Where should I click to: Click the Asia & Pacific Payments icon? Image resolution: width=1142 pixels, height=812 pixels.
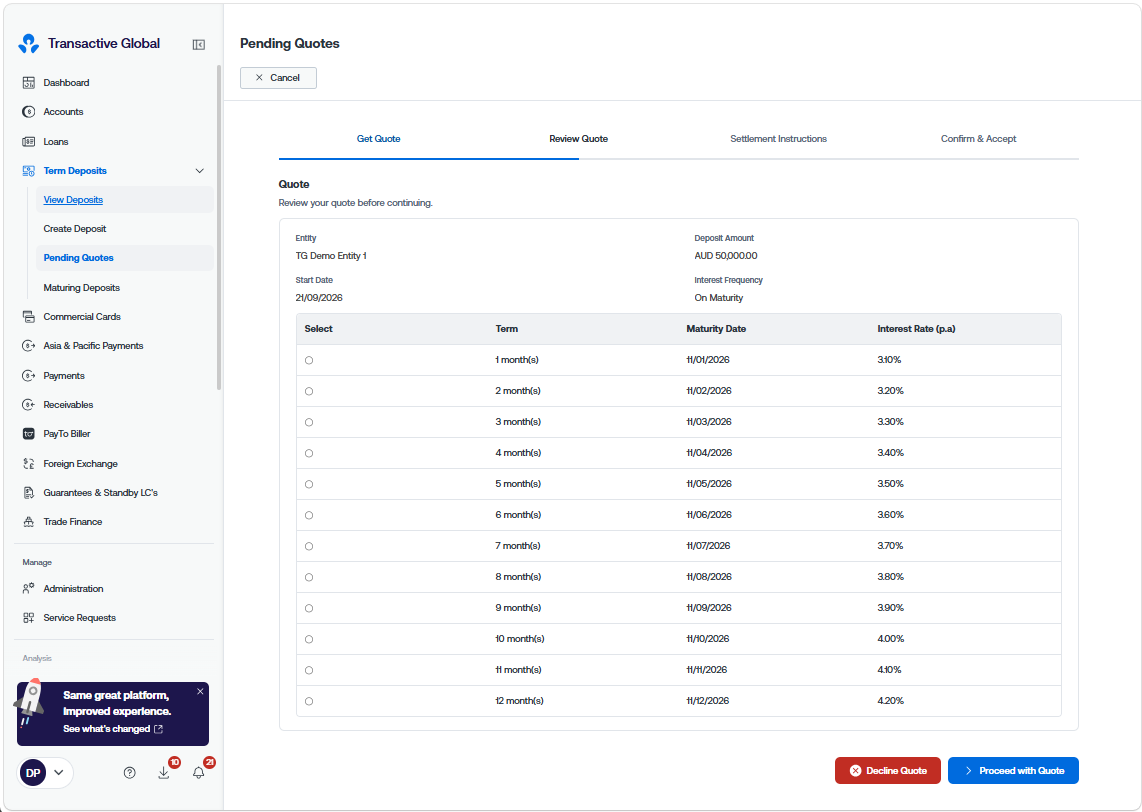[28, 346]
